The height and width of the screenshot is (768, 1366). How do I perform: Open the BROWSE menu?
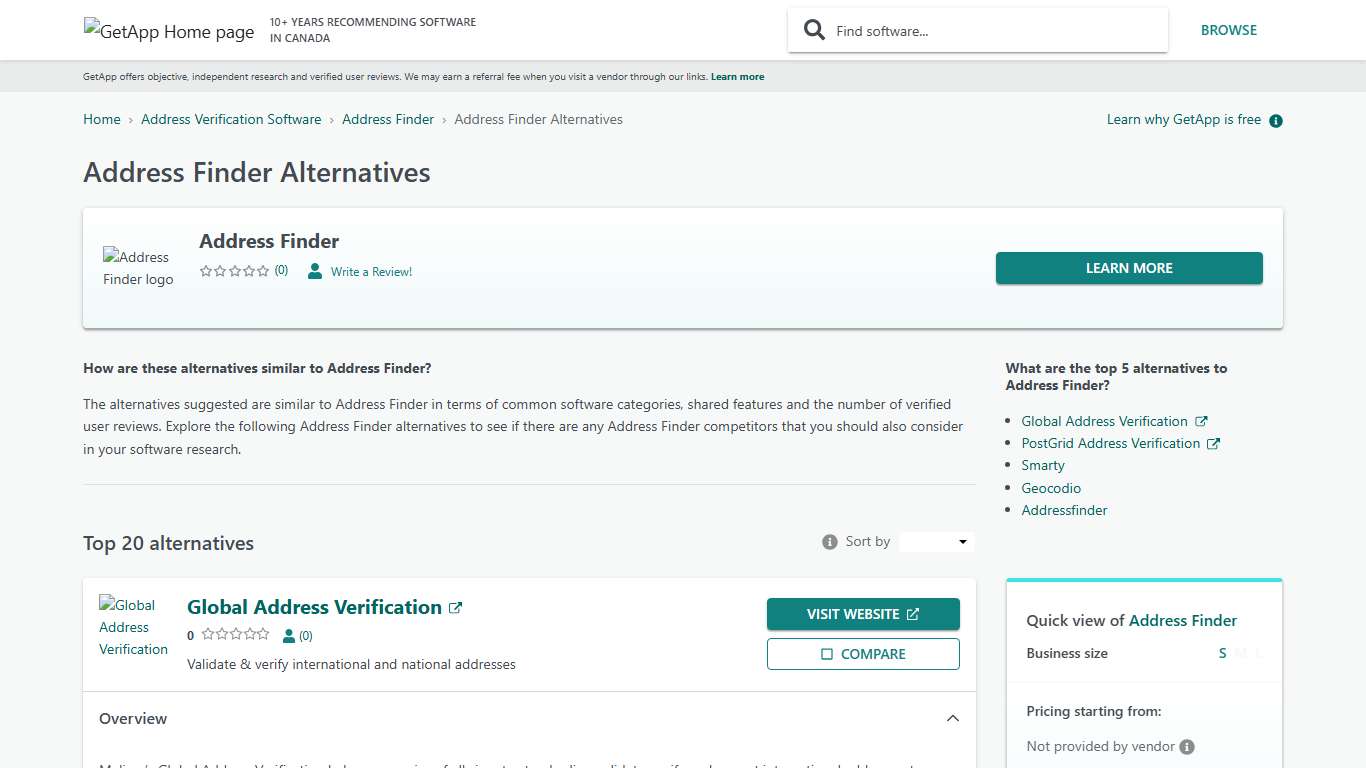point(1228,30)
